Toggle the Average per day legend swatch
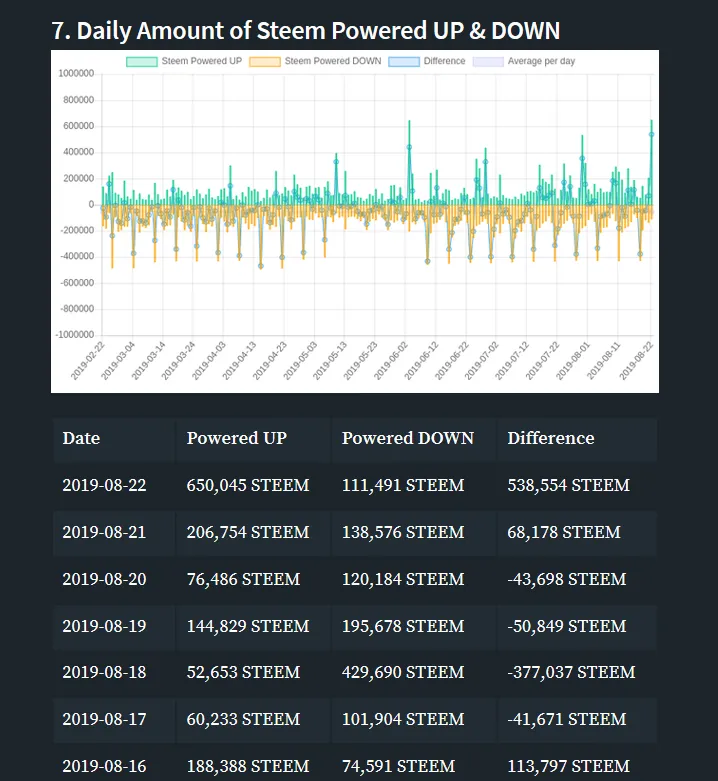The height and width of the screenshot is (781, 718). pyautogui.click(x=488, y=61)
